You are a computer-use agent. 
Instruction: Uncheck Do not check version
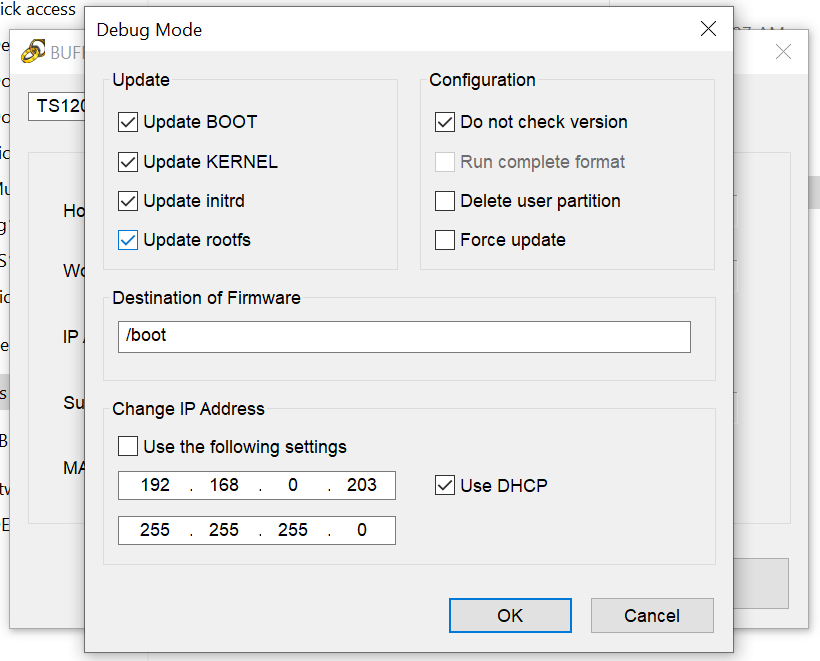point(445,122)
